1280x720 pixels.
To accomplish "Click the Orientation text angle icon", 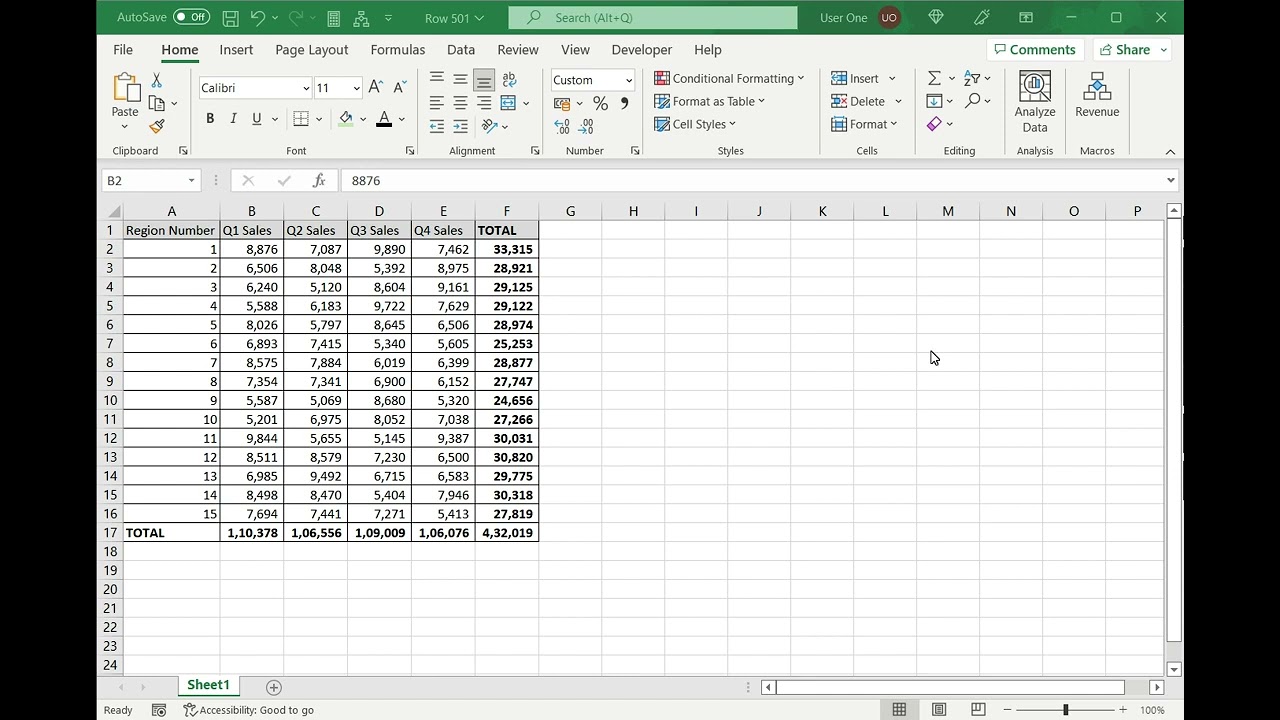I will tap(490, 126).
